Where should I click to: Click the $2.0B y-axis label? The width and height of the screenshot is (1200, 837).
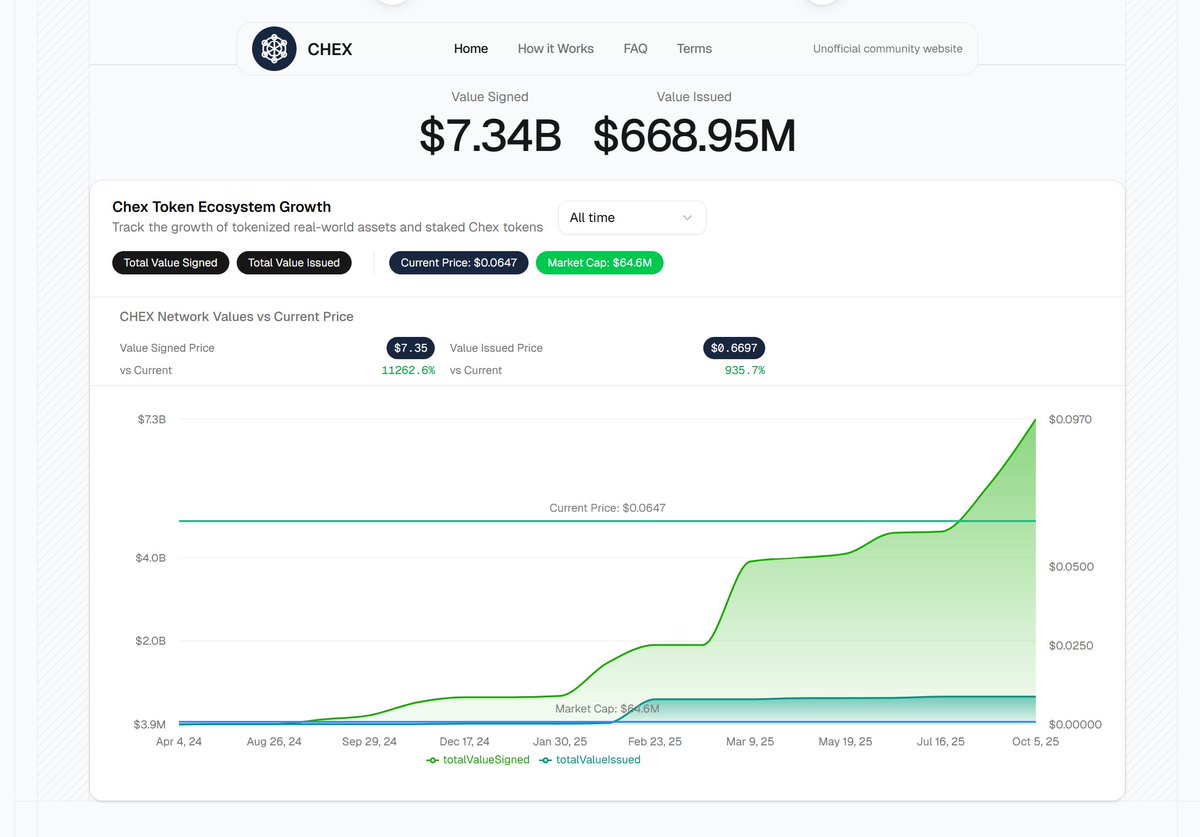pos(151,640)
